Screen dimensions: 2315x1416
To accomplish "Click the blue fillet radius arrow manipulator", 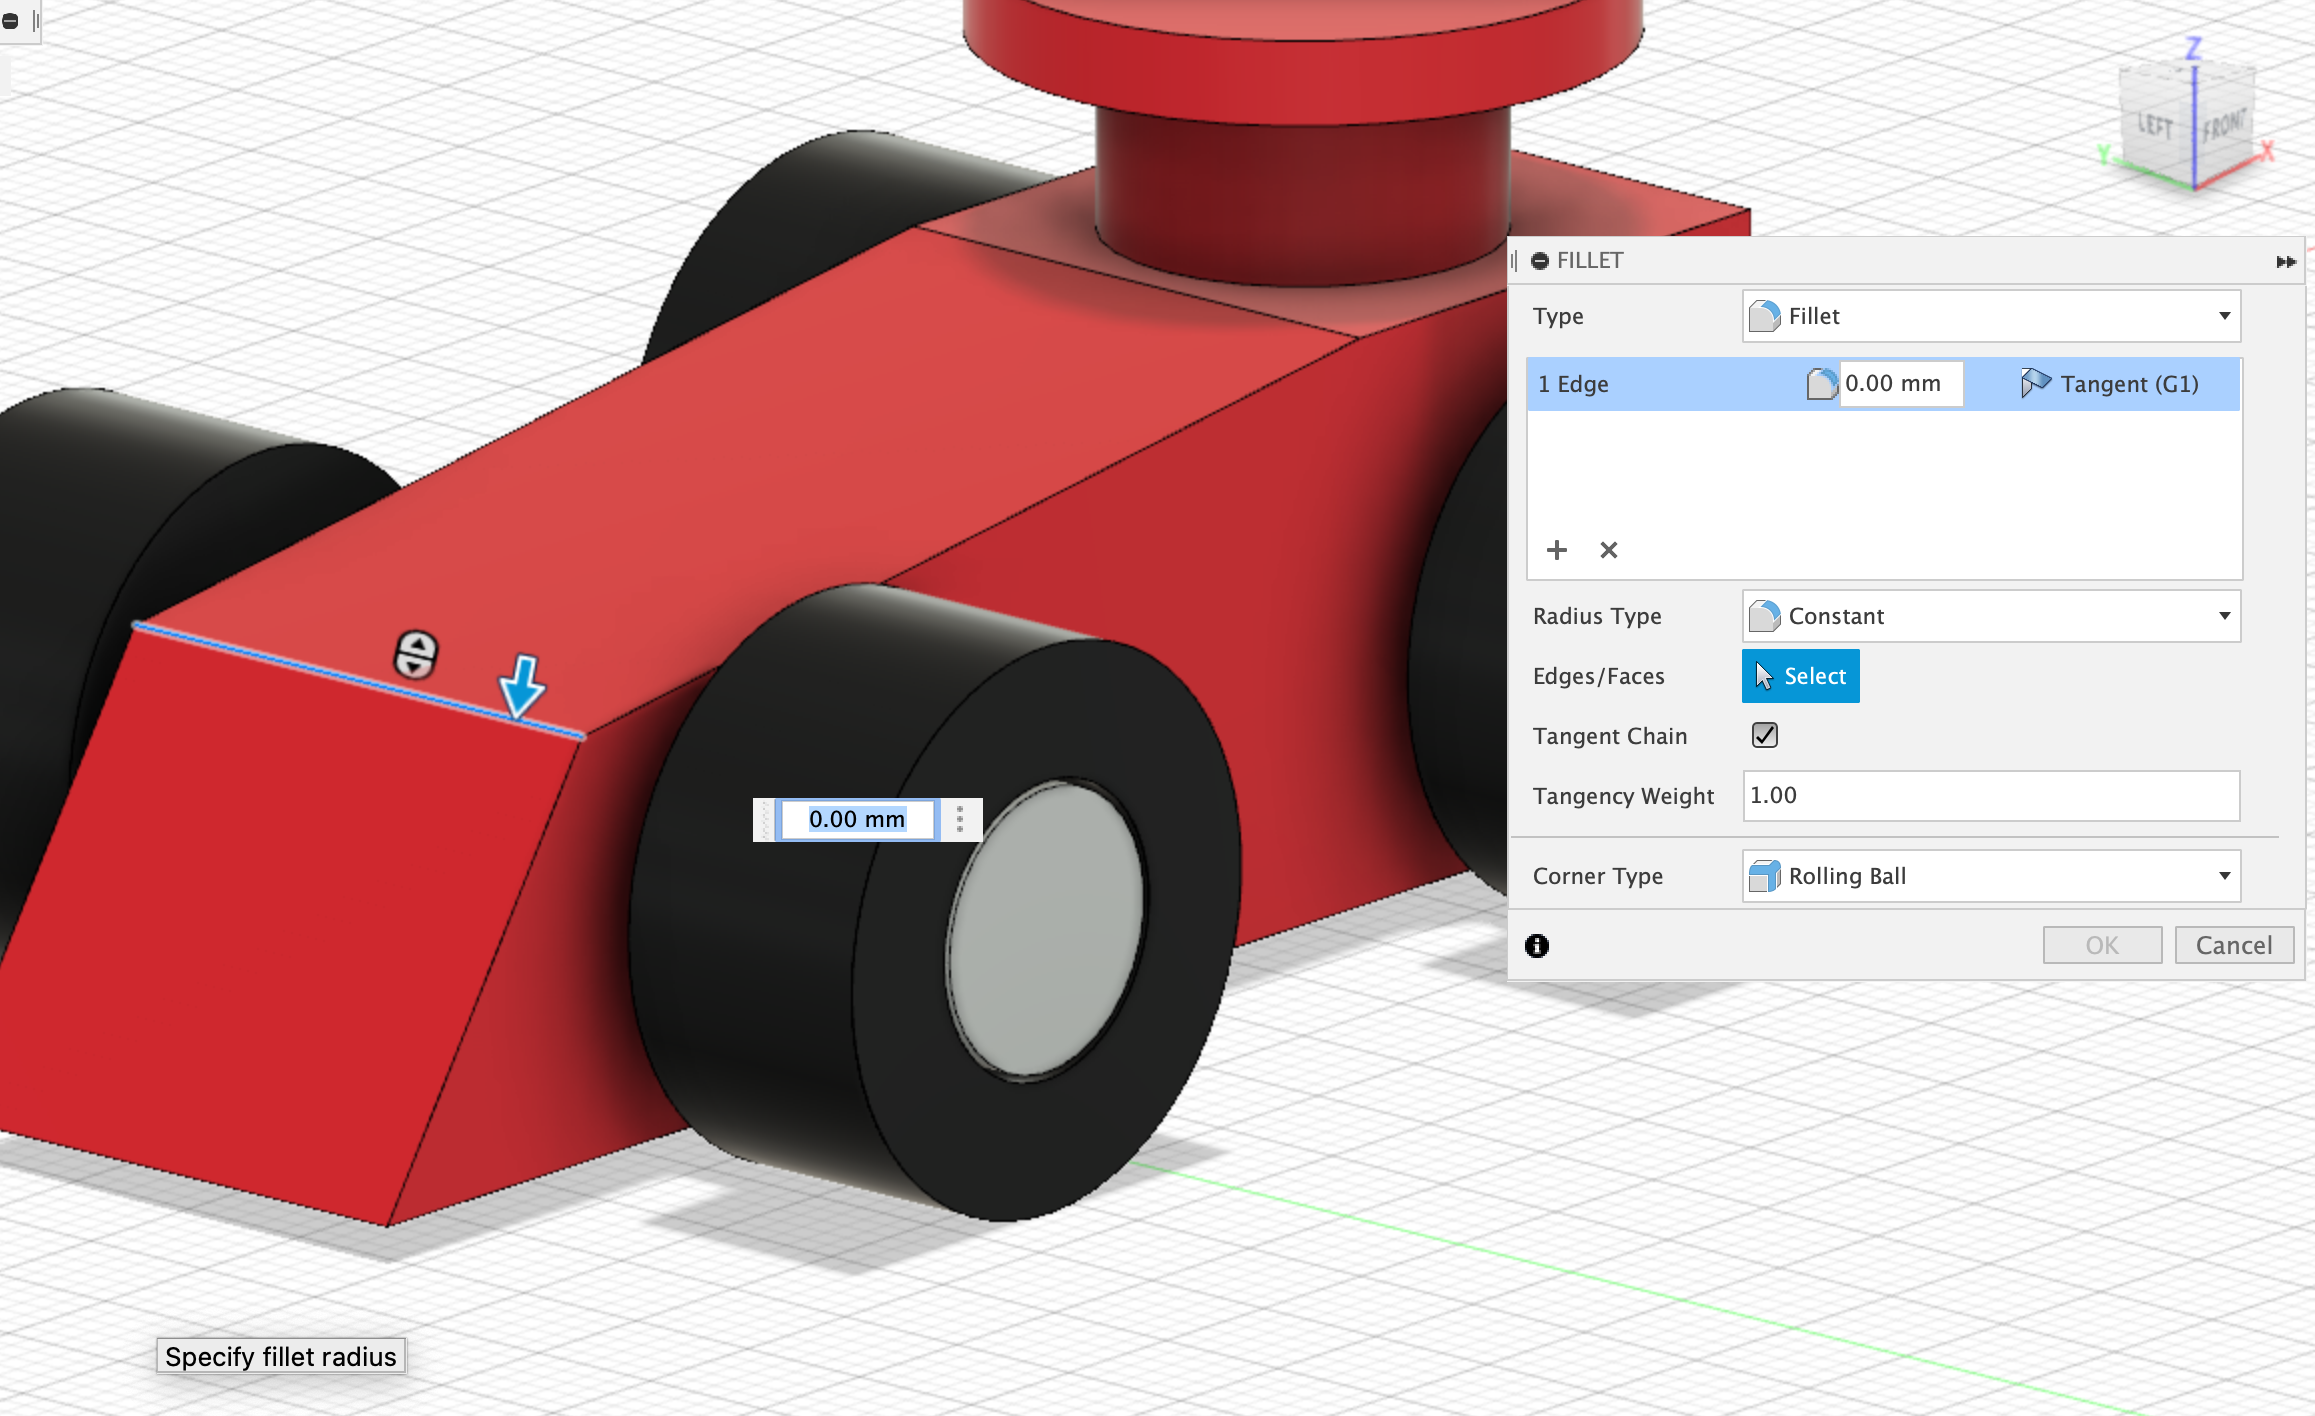I will 521,686.
